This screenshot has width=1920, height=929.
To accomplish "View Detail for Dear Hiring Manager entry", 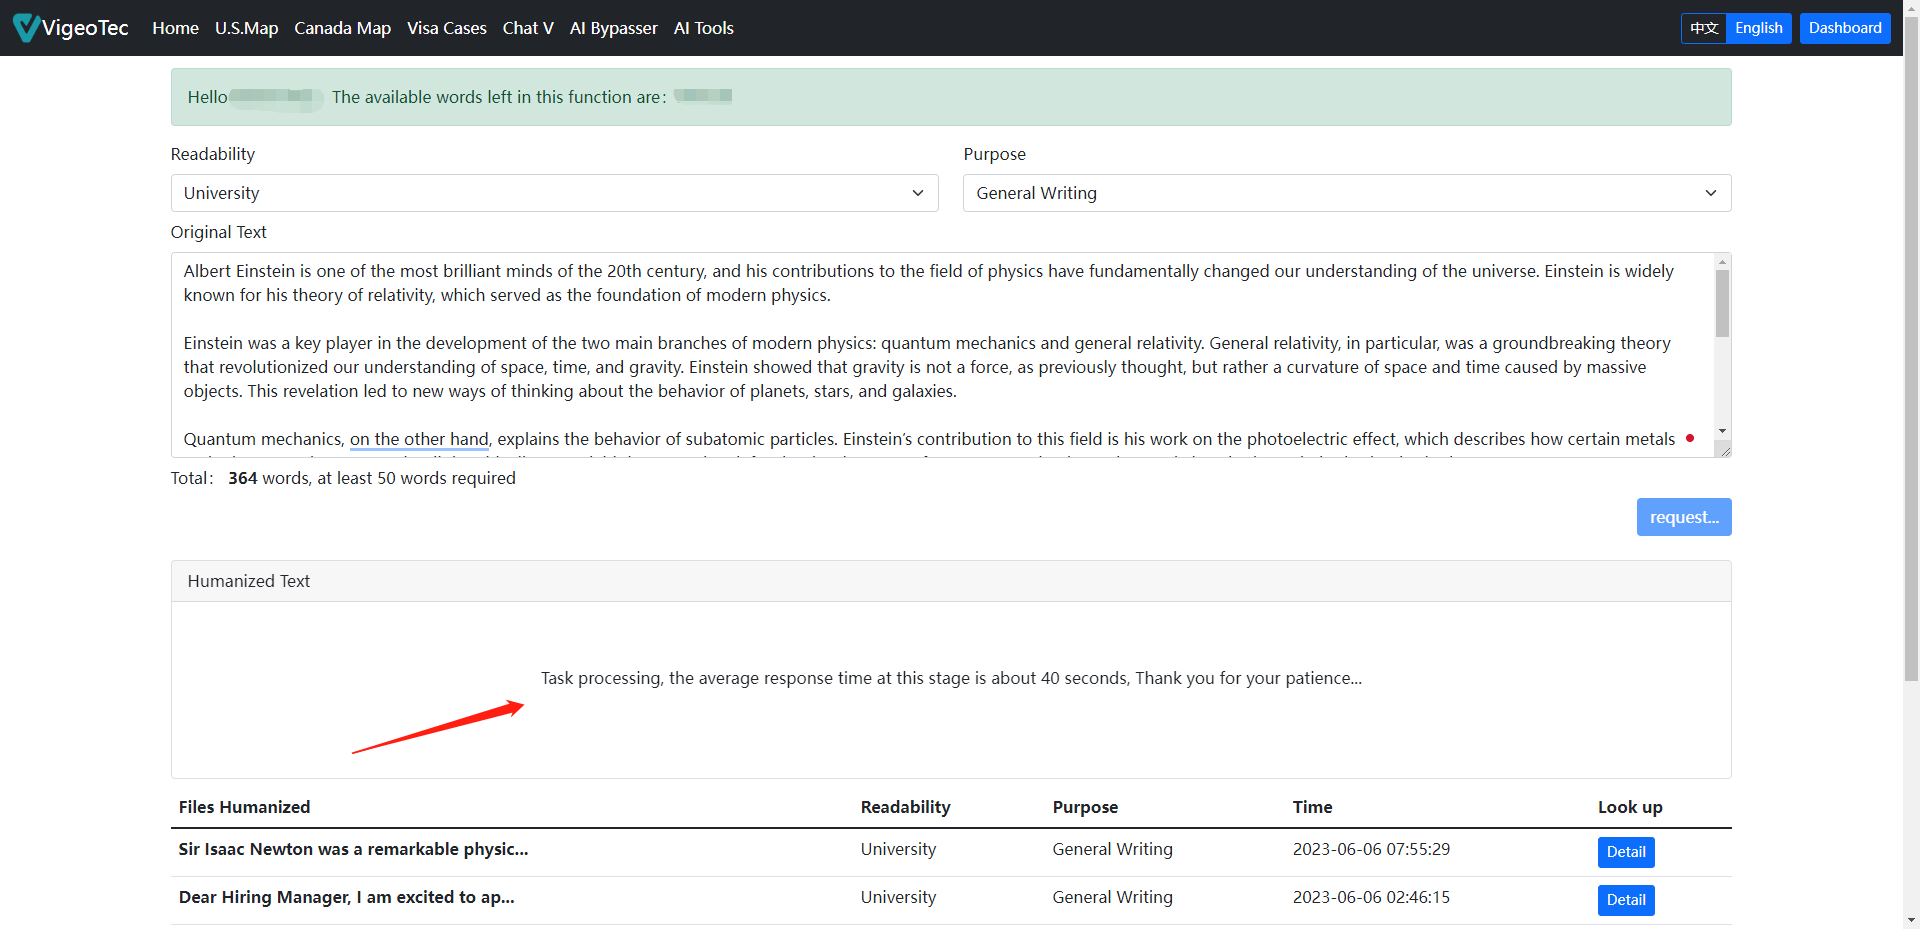I will point(1625,900).
